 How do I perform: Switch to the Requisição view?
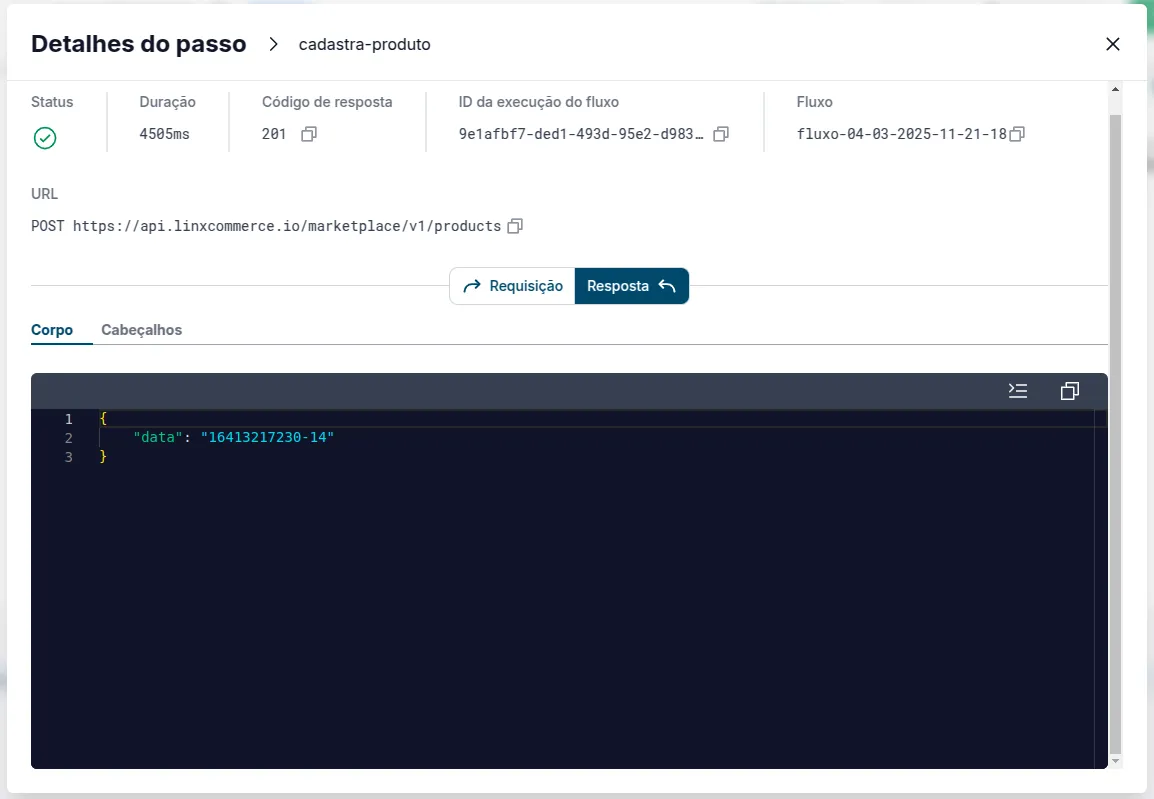pos(512,285)
